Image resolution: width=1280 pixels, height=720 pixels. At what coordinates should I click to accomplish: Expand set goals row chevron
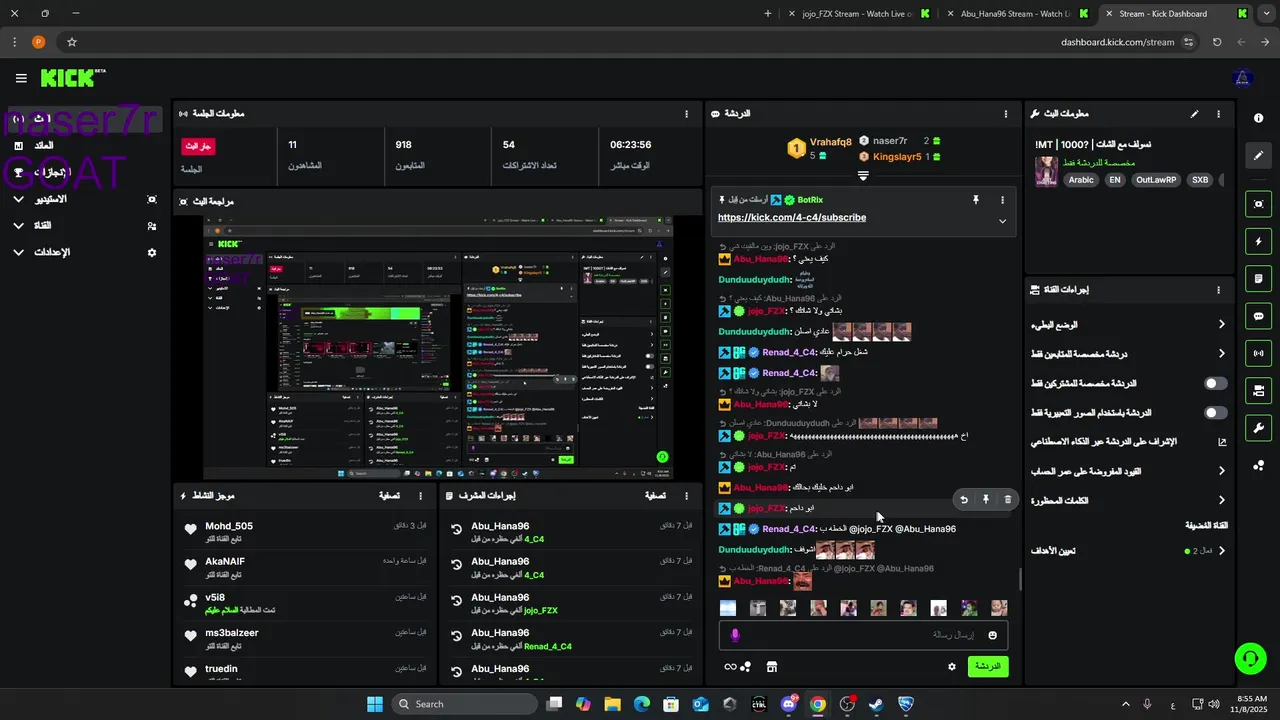tap(1222, 551)
